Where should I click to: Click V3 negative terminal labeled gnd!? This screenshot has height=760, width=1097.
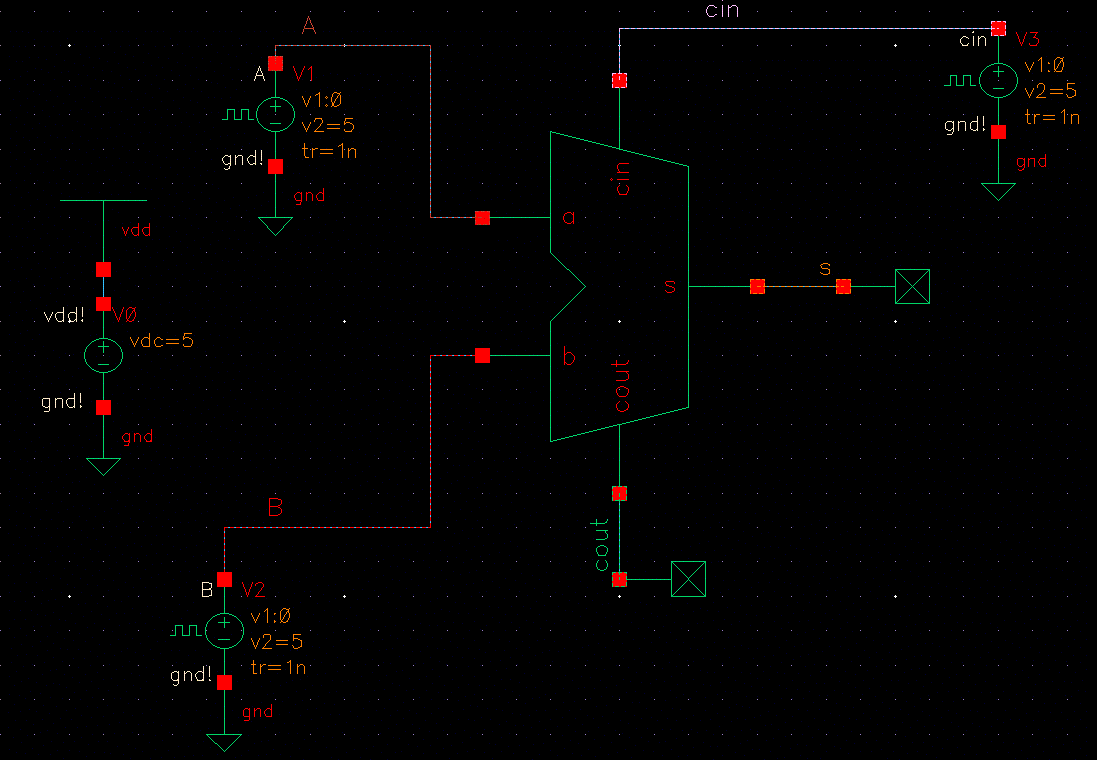click(998, 132)
